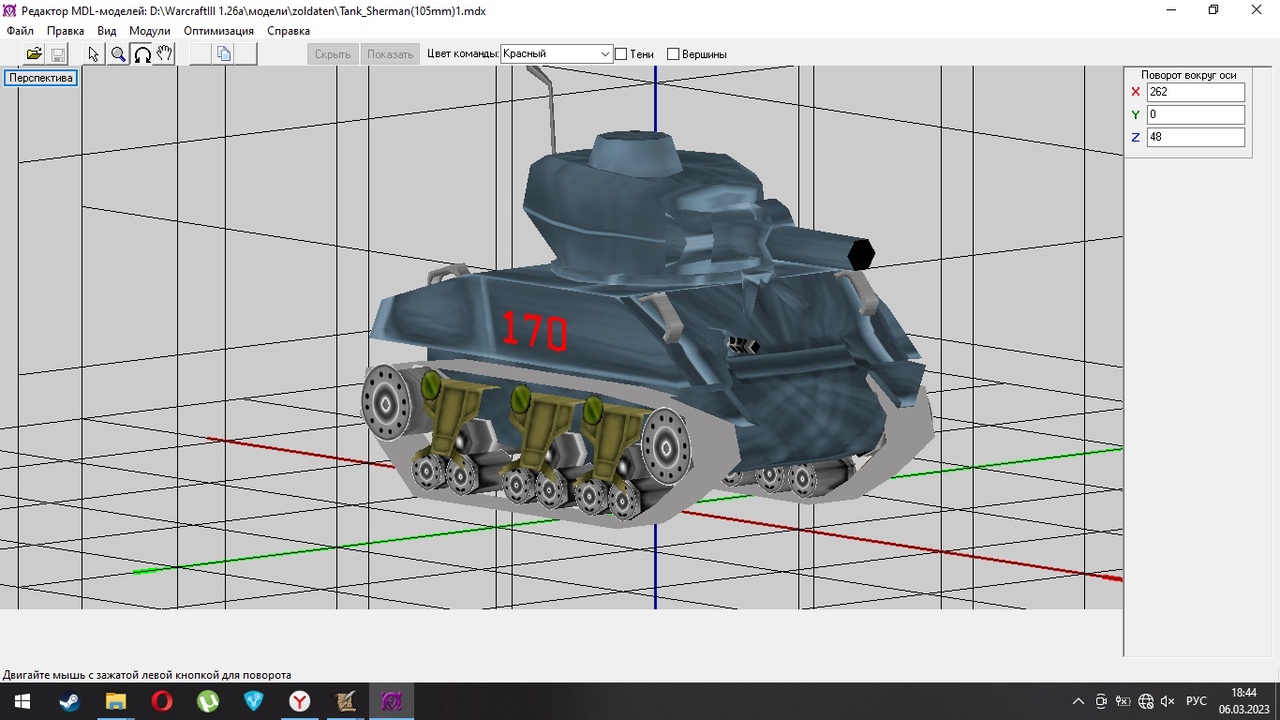
Task: Open Opera browser from the taskbar
Action: [161, 702]
